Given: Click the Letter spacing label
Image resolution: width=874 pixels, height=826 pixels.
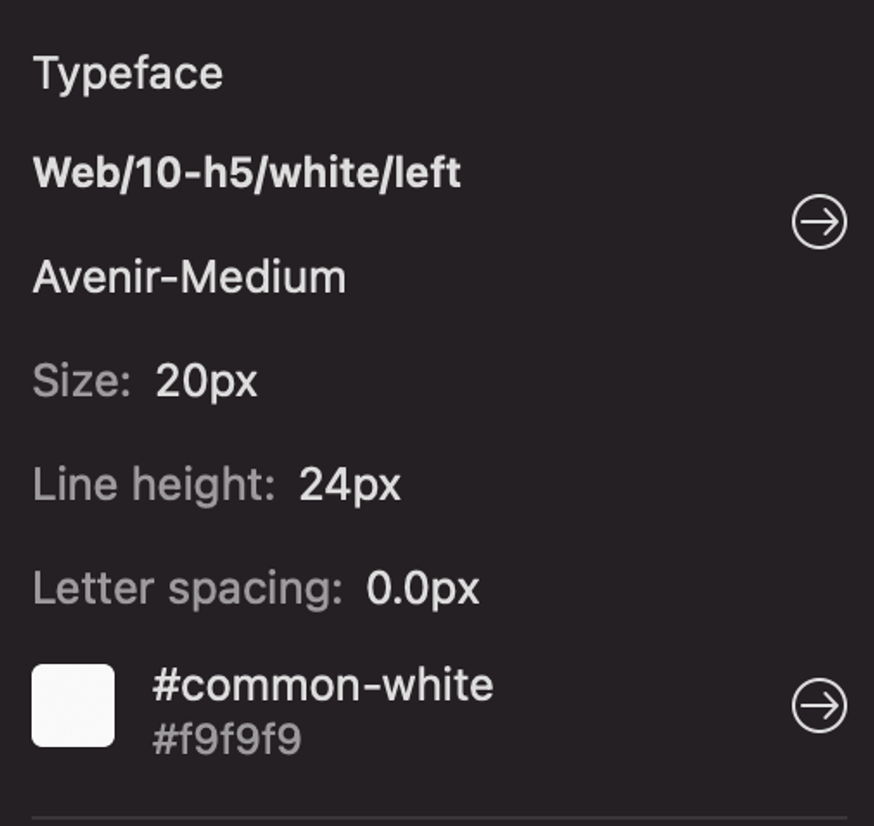Looking at the screenshot, I should pyautogui.click(x=187, y=589).
